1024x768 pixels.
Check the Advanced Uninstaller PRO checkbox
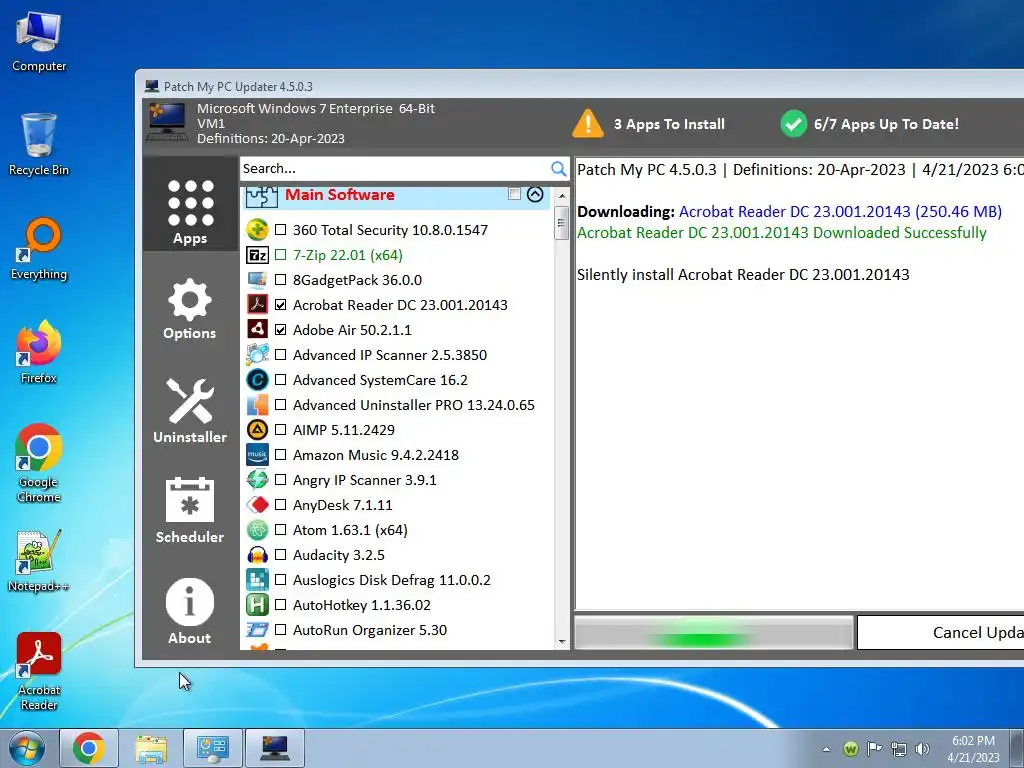pyautogui.click(x=281, y=405)
